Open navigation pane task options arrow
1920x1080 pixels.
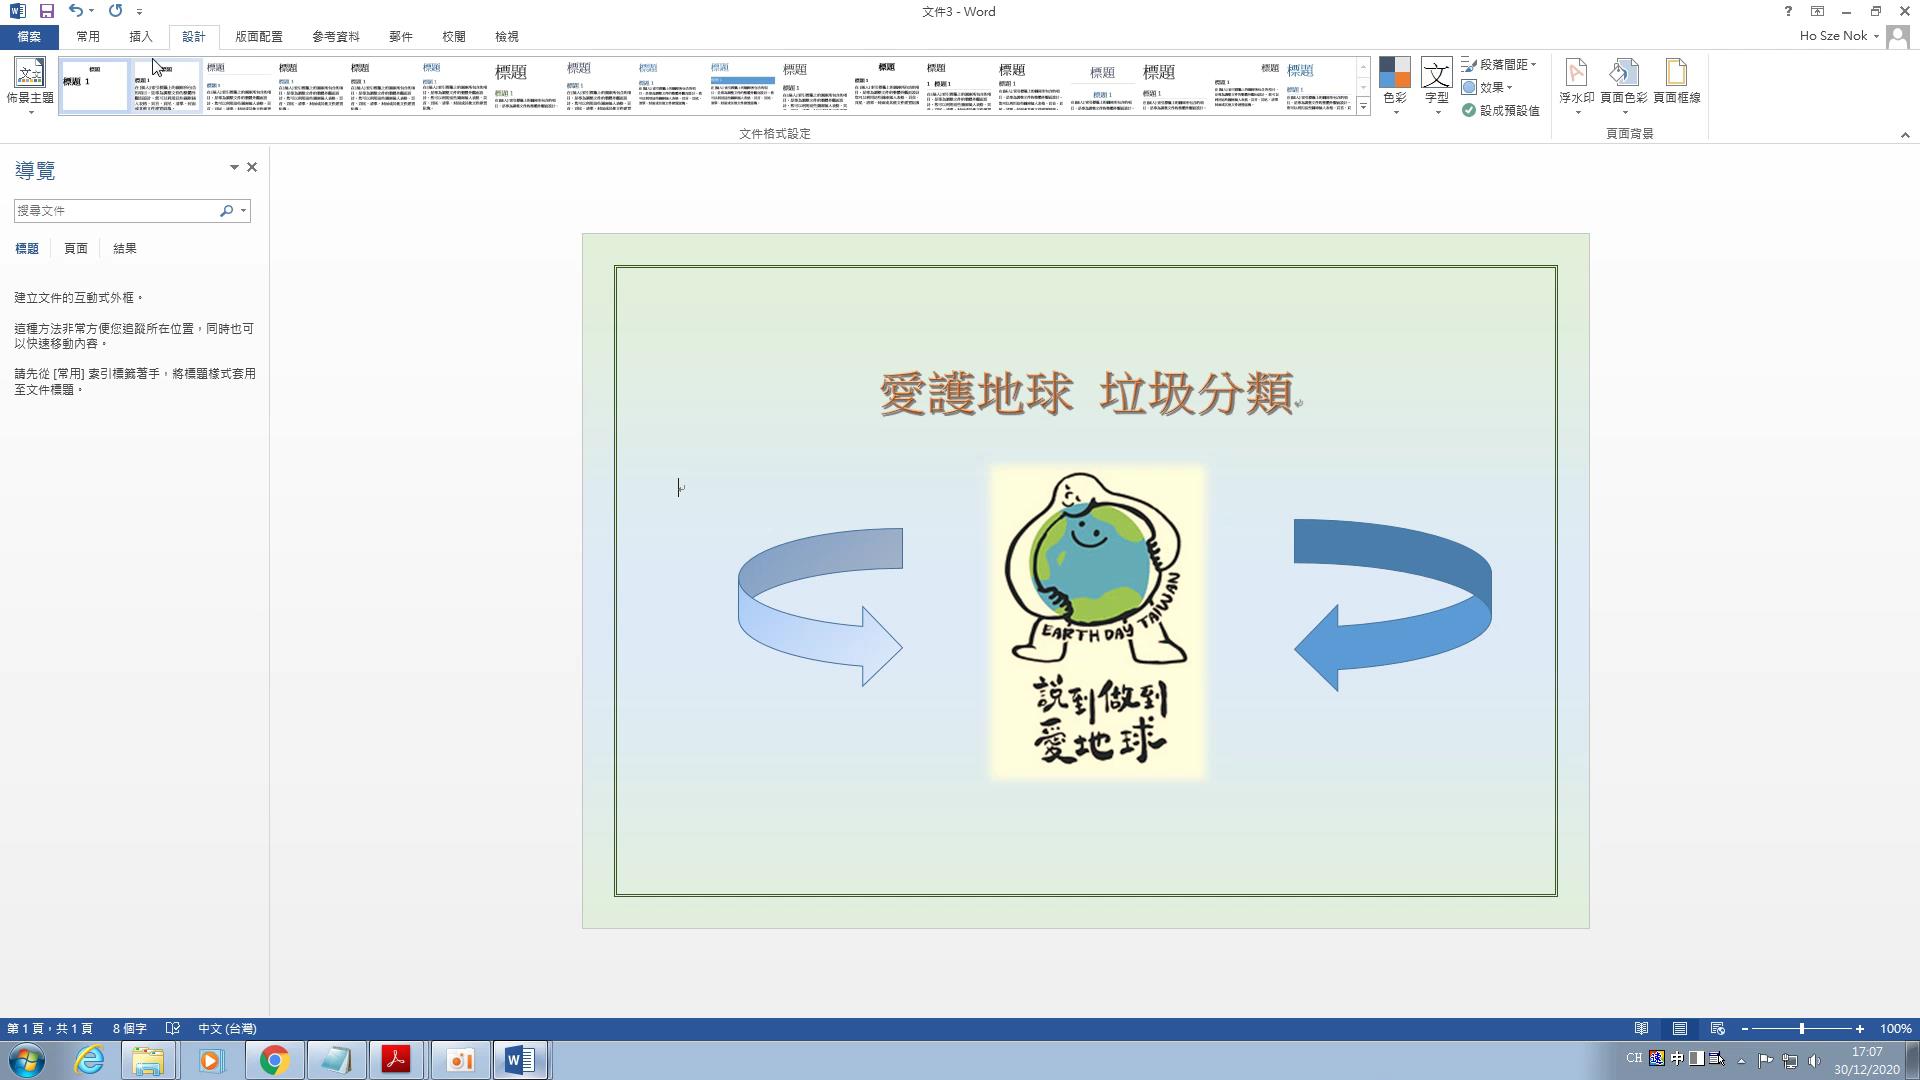pyautogui.click(x=234, y=167)
